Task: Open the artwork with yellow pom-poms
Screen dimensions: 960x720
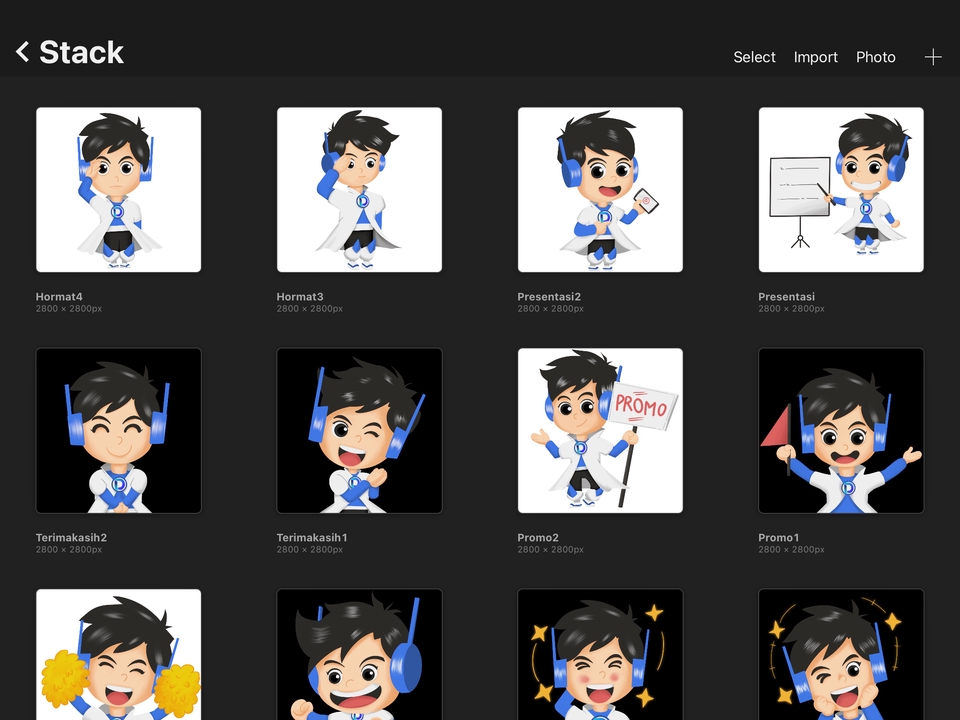Action: (x=119, y=654)
